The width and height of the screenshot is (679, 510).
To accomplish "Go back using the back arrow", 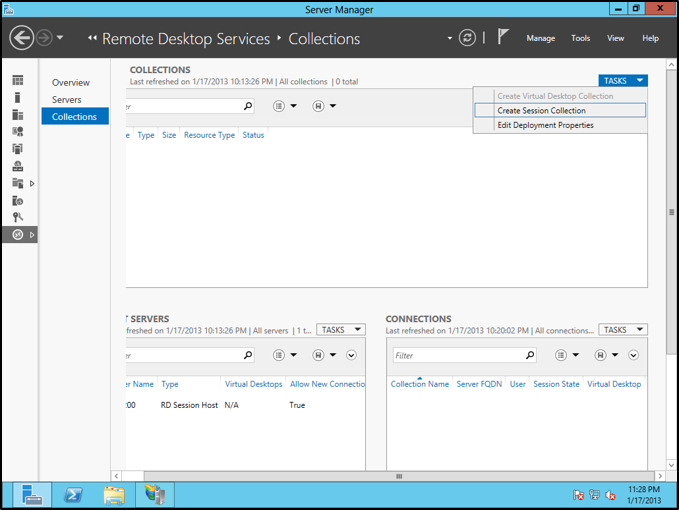I will (x=21, y=38).
